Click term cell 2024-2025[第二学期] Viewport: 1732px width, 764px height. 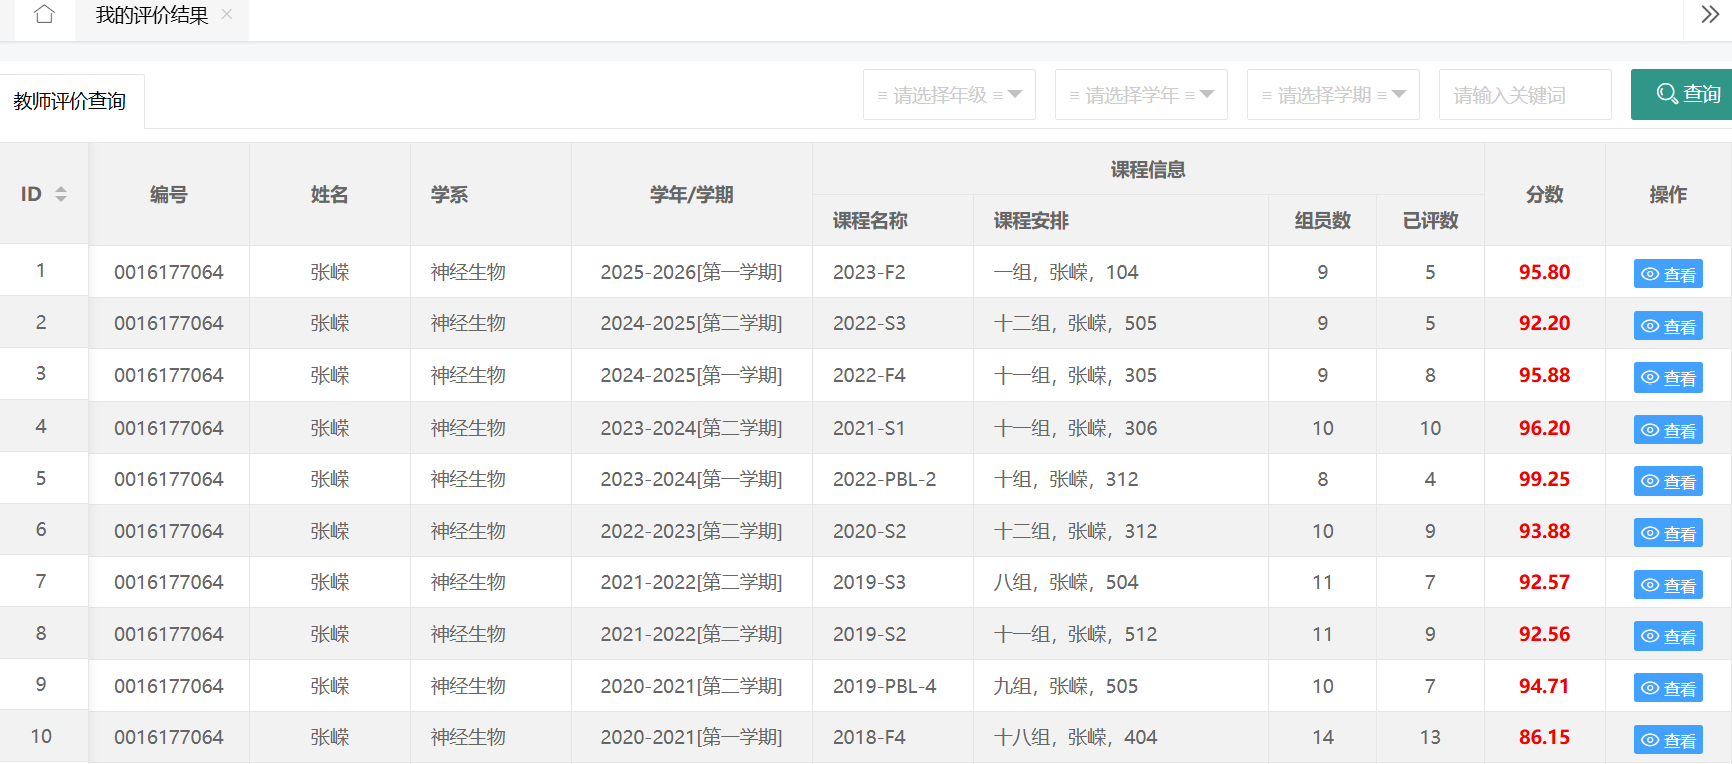click(692, 323)
